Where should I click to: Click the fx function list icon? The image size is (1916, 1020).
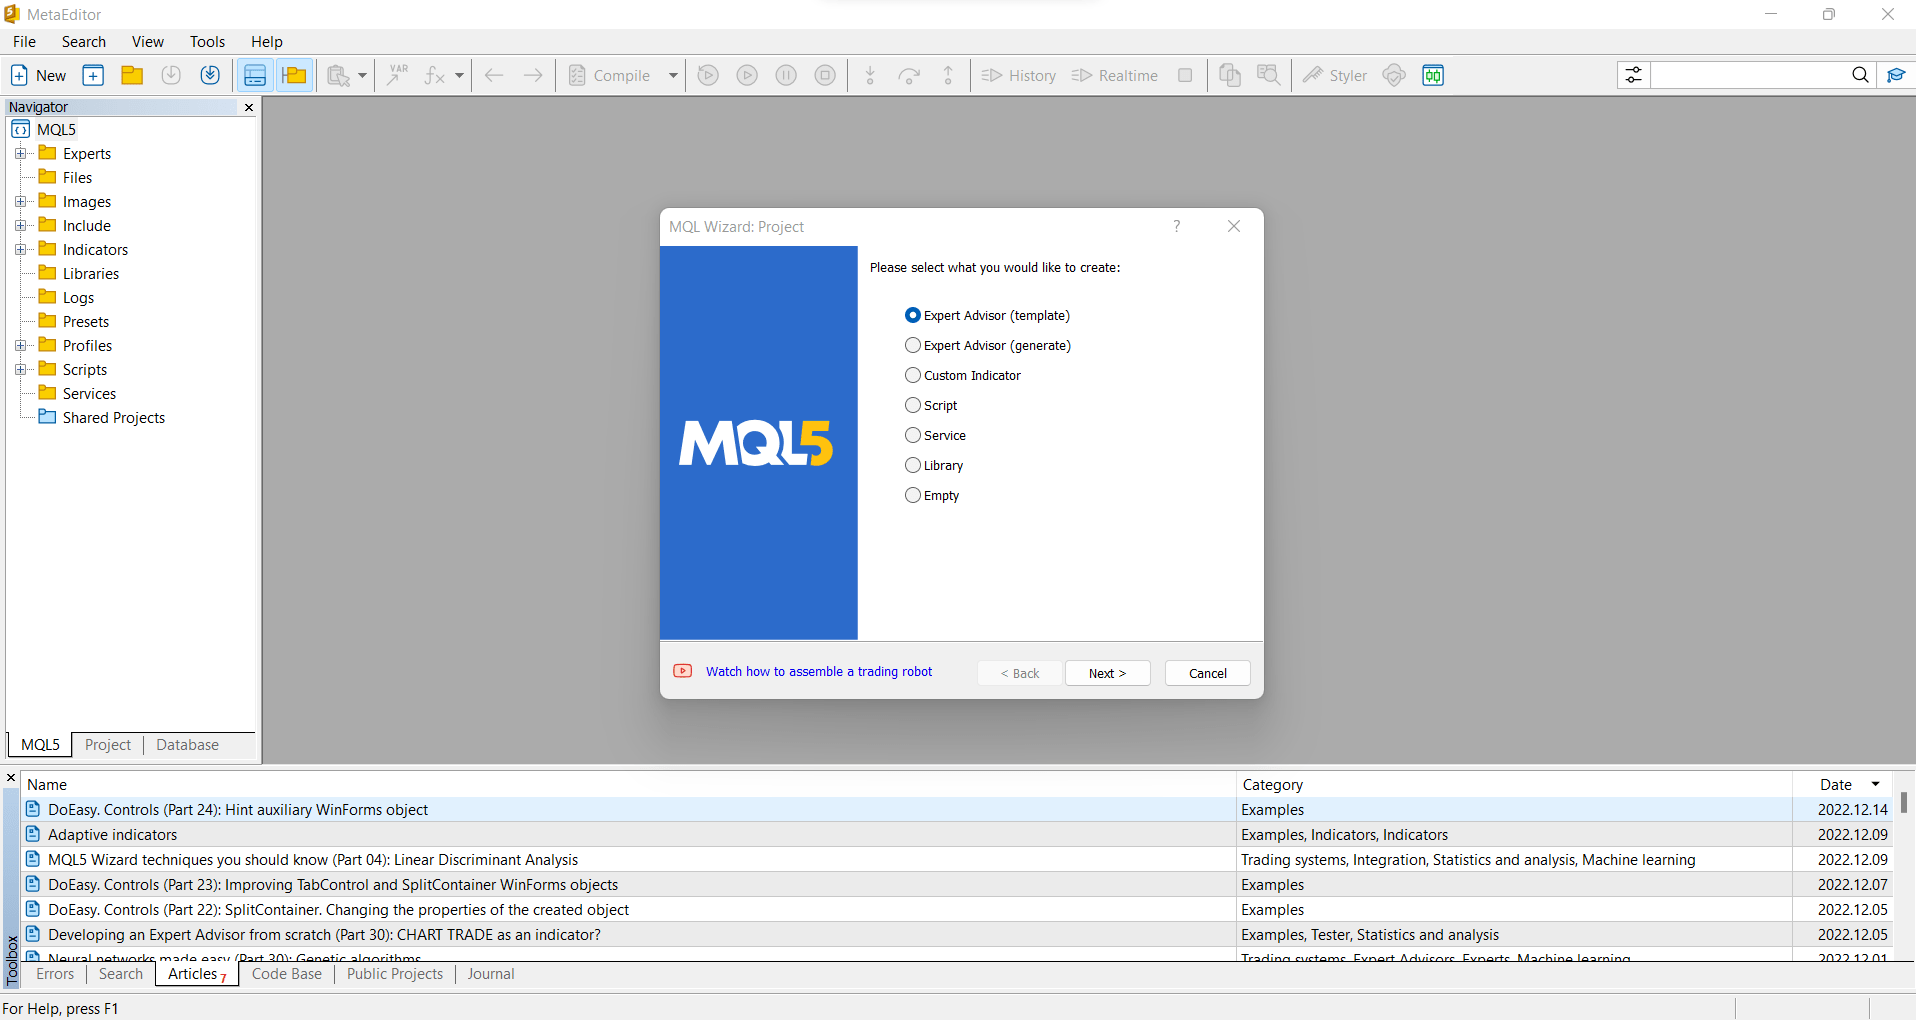pyautogui.click(x=435, y=75)
